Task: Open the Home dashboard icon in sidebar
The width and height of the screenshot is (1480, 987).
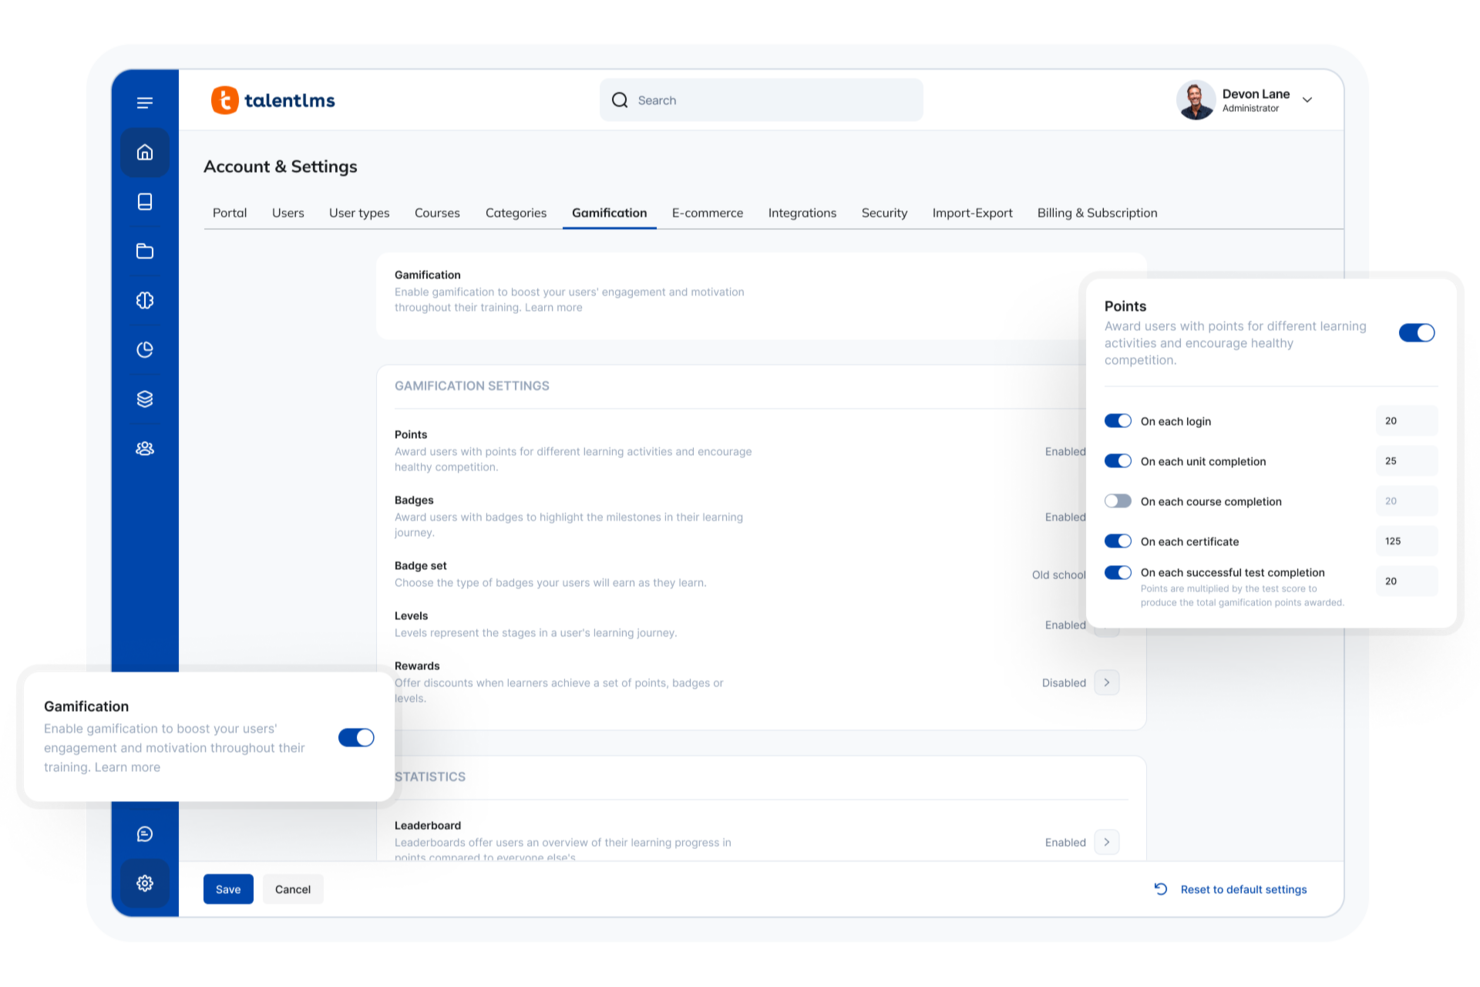Action: 145,152
